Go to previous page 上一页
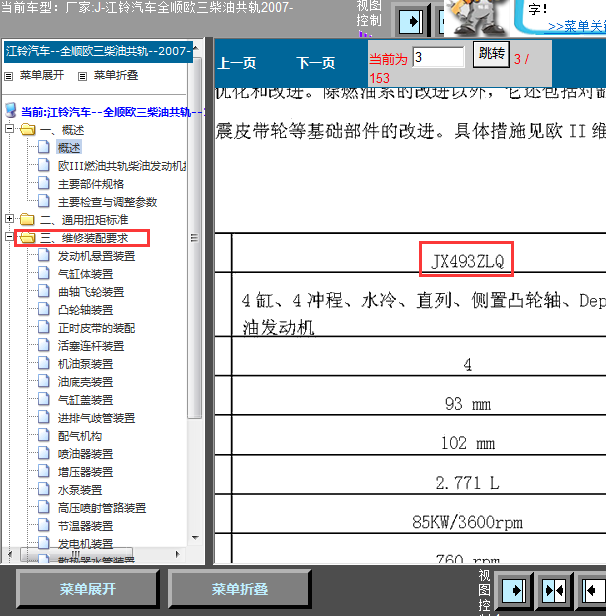Viewport: 606px width, 616px height. (x=236, y=63)
